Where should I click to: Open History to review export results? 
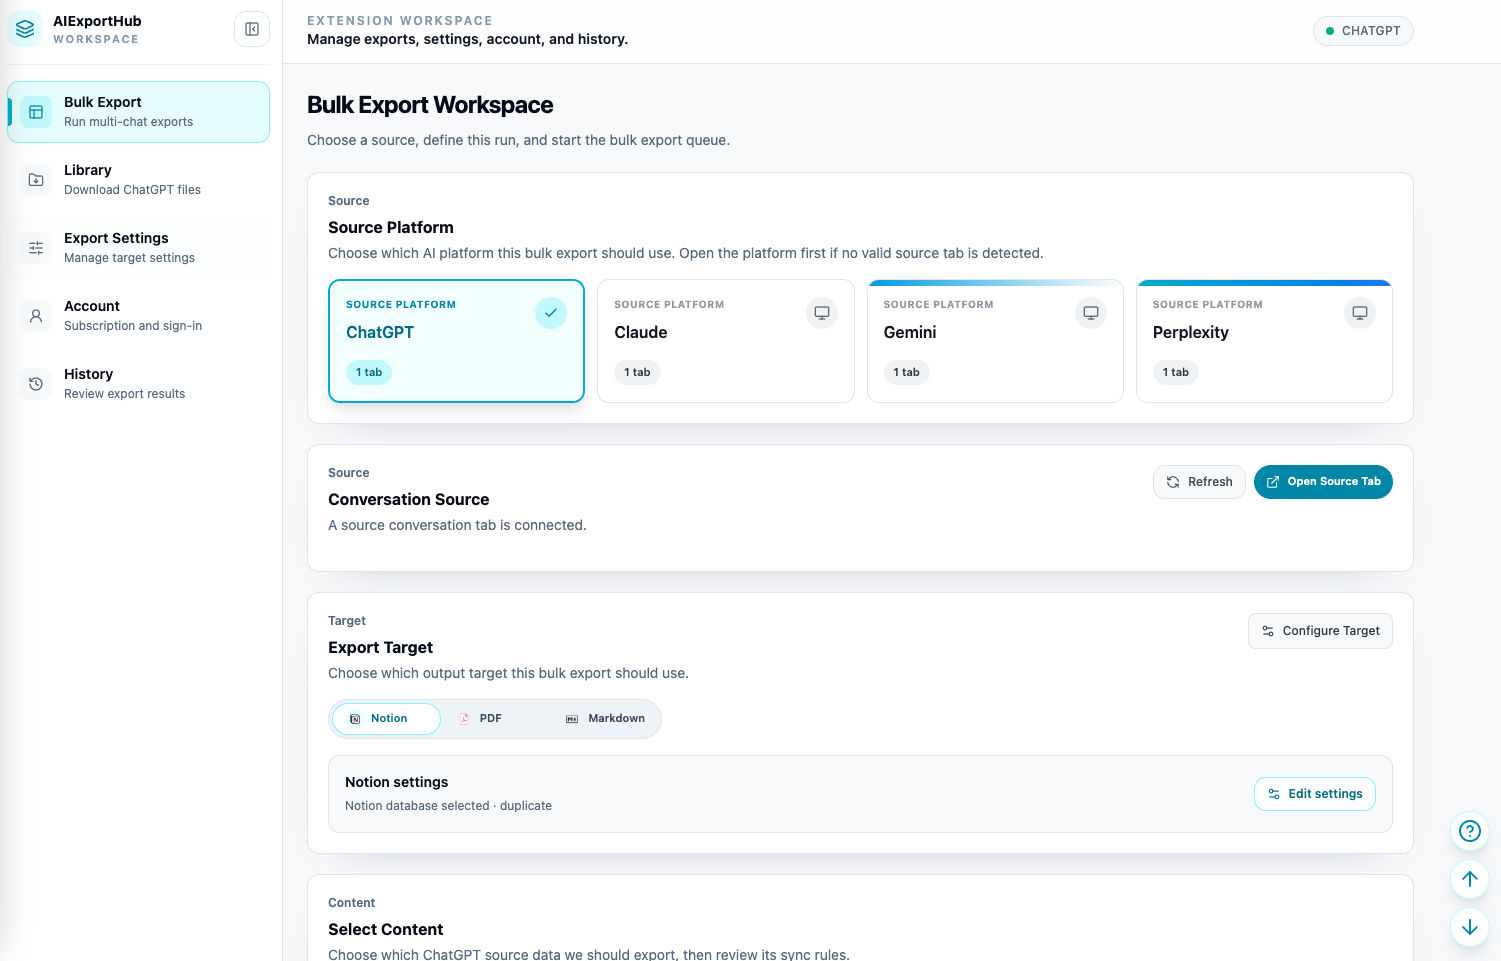click(x=138, y=384)
